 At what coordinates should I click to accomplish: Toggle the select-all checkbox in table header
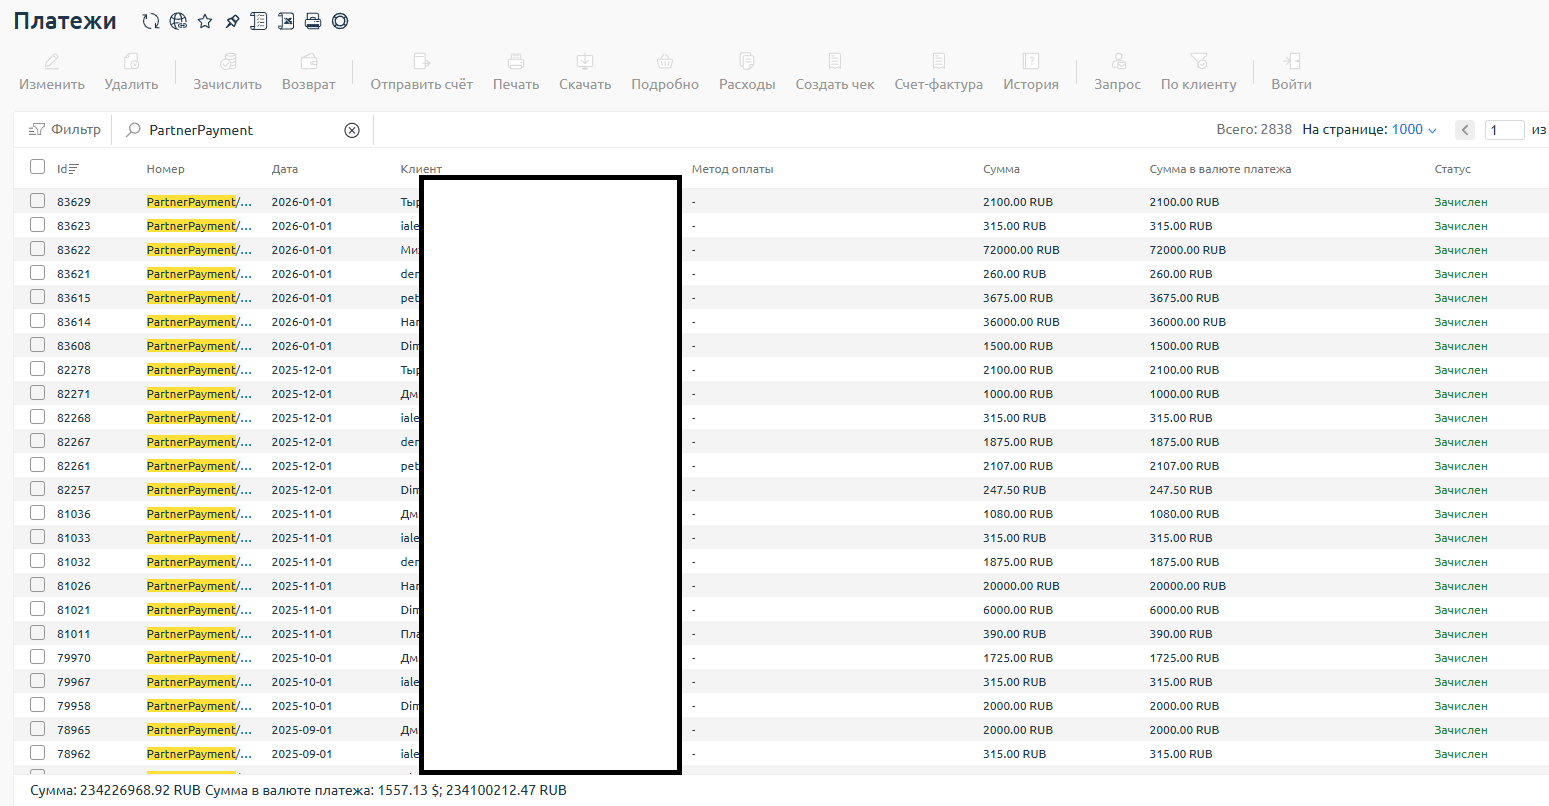[37, 167]
